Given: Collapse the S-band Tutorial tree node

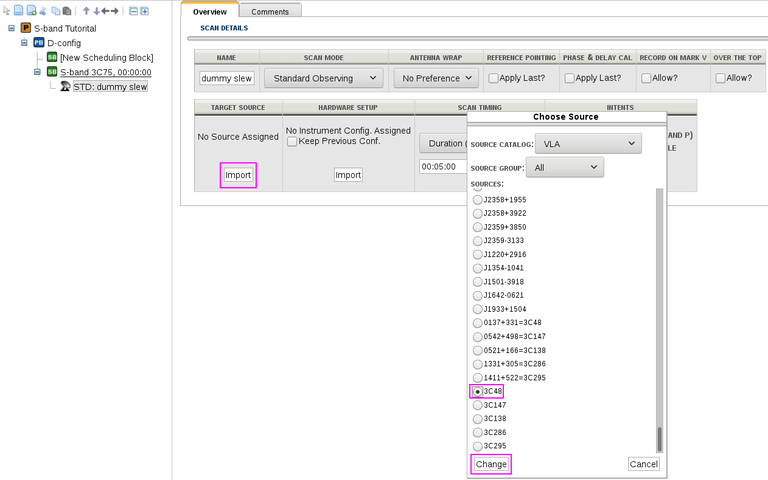Looking at the screenshot, I should click(x=11, y=28).
